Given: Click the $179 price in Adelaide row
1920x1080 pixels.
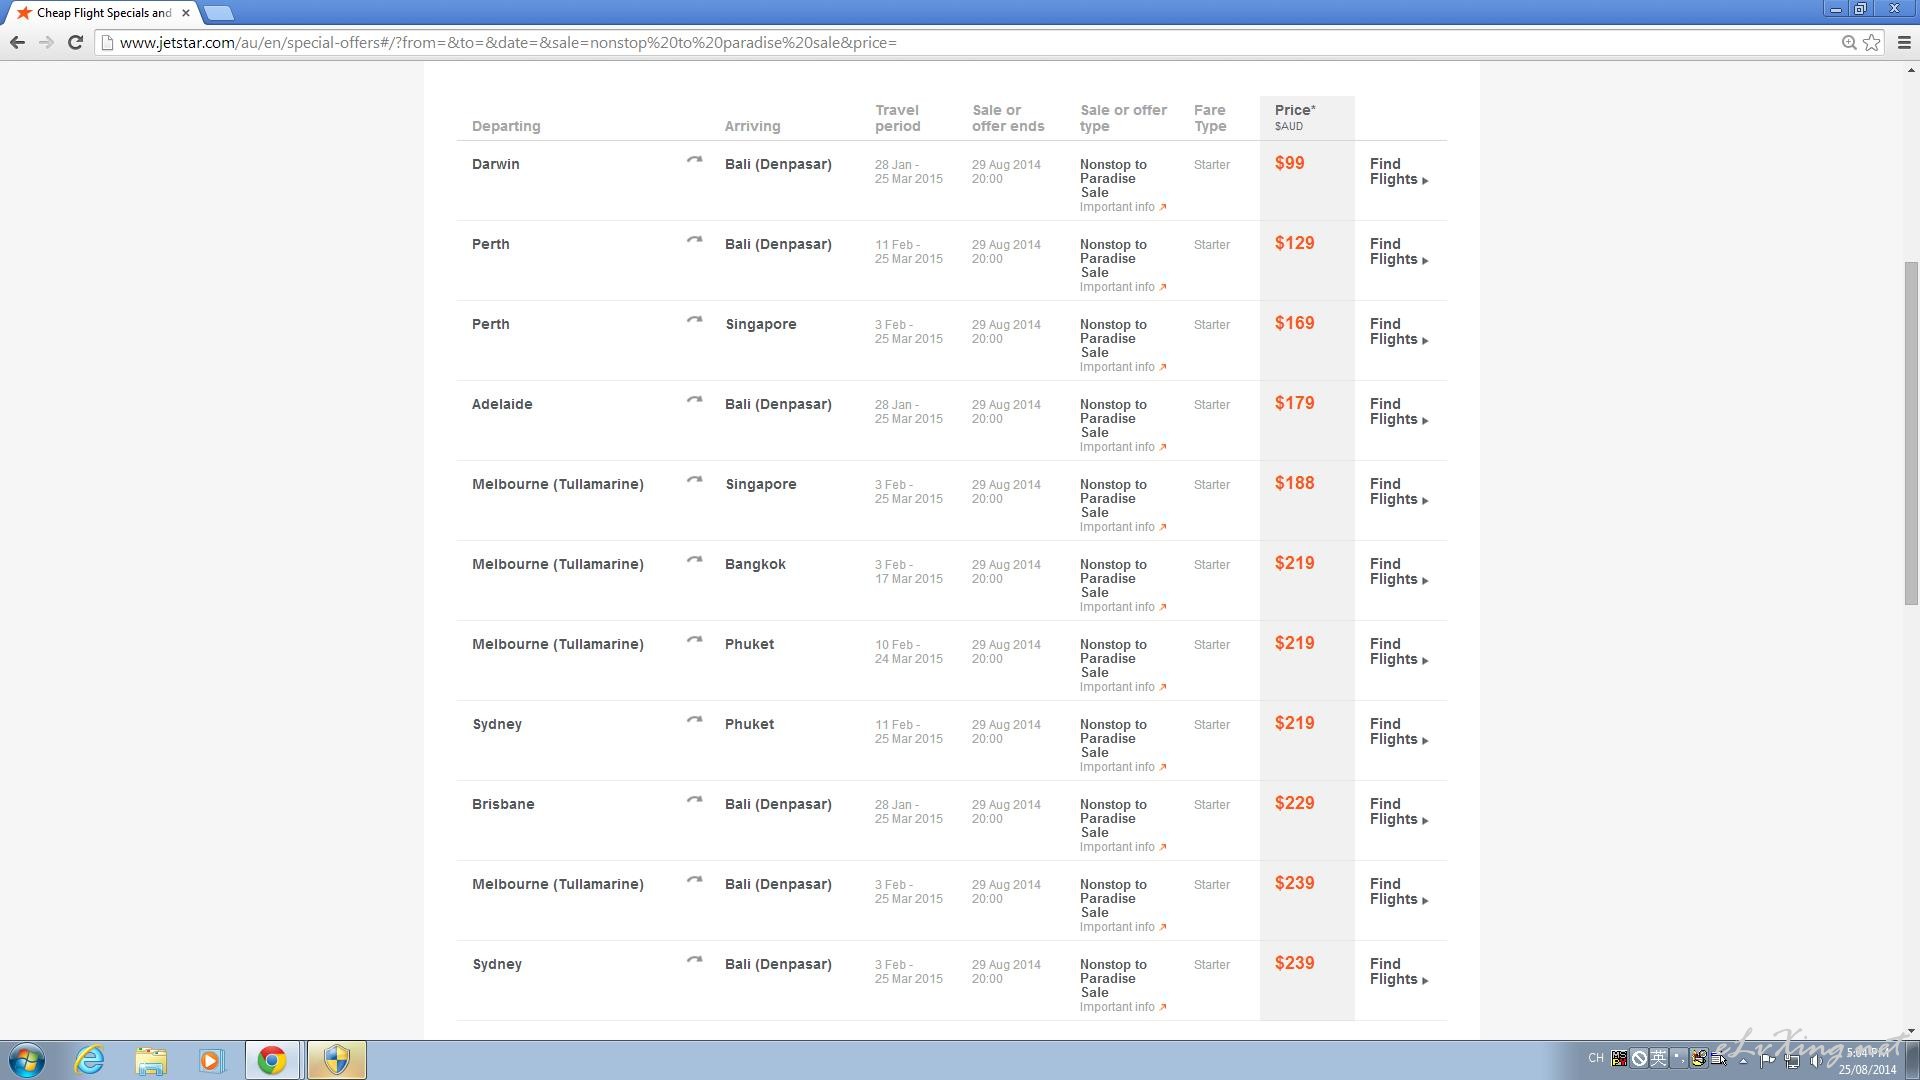Looking at the screenshot, I should (1294, 403).
